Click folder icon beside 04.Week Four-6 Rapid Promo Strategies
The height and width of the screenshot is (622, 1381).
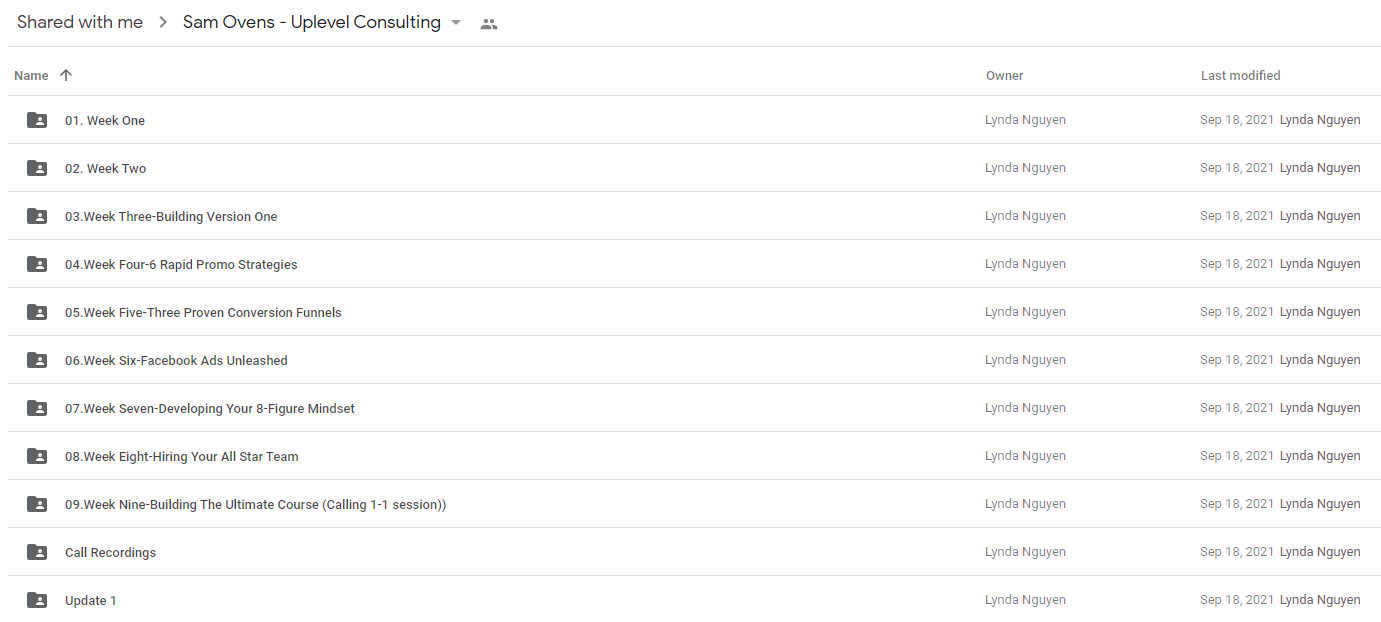coord(37,264)
